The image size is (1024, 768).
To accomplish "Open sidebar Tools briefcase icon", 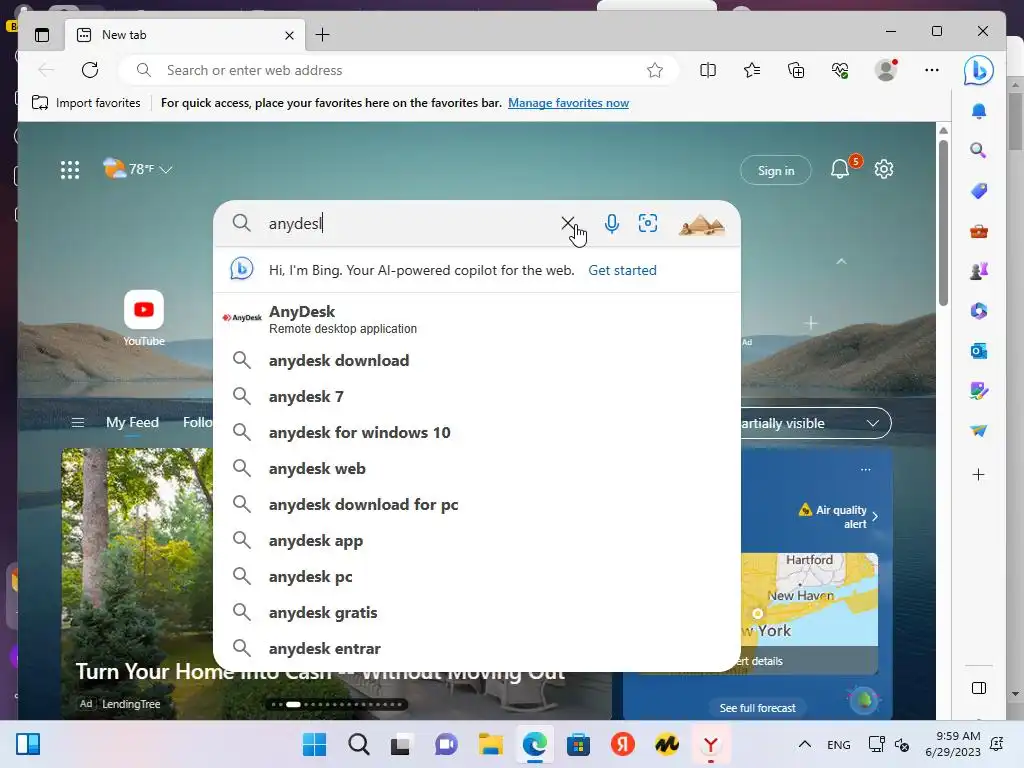I will [978, 231].
